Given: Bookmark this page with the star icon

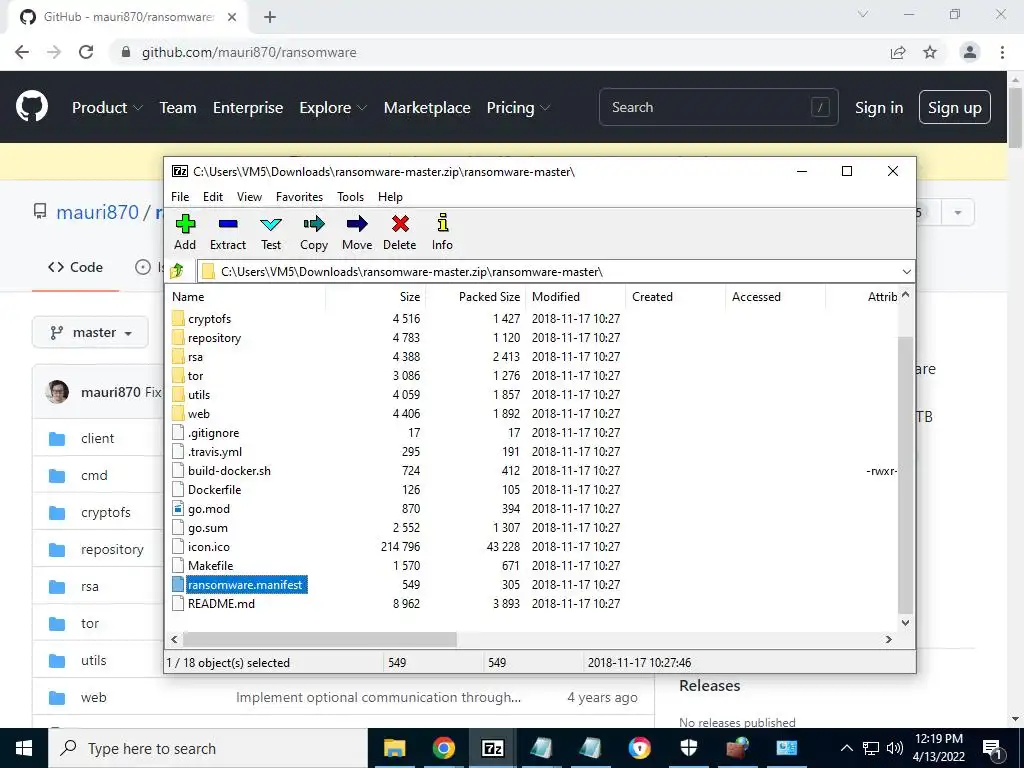Looking at the screenshot, I should [930, 52].
